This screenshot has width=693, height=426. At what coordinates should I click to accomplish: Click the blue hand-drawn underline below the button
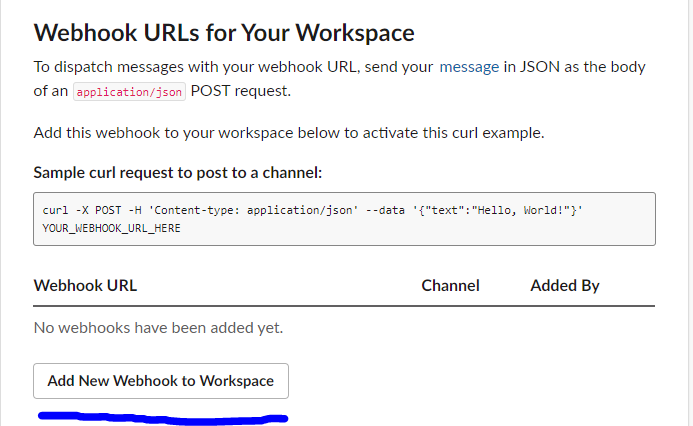(163, 418)
